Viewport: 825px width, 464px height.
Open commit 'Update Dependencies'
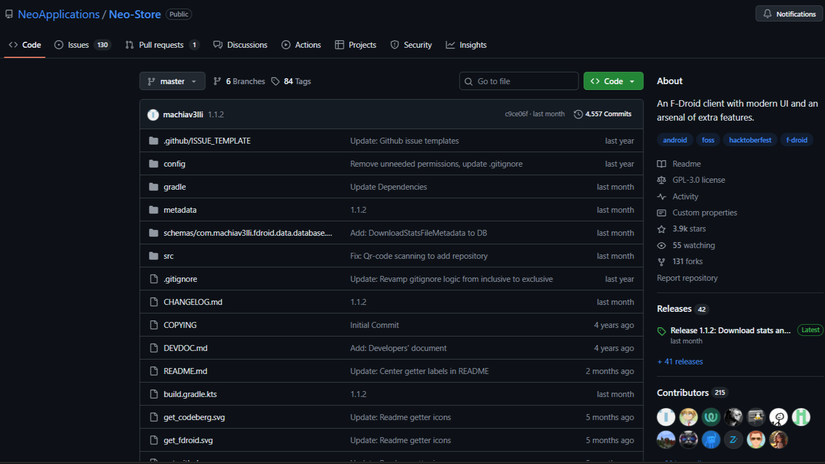[x=388, y=187]
